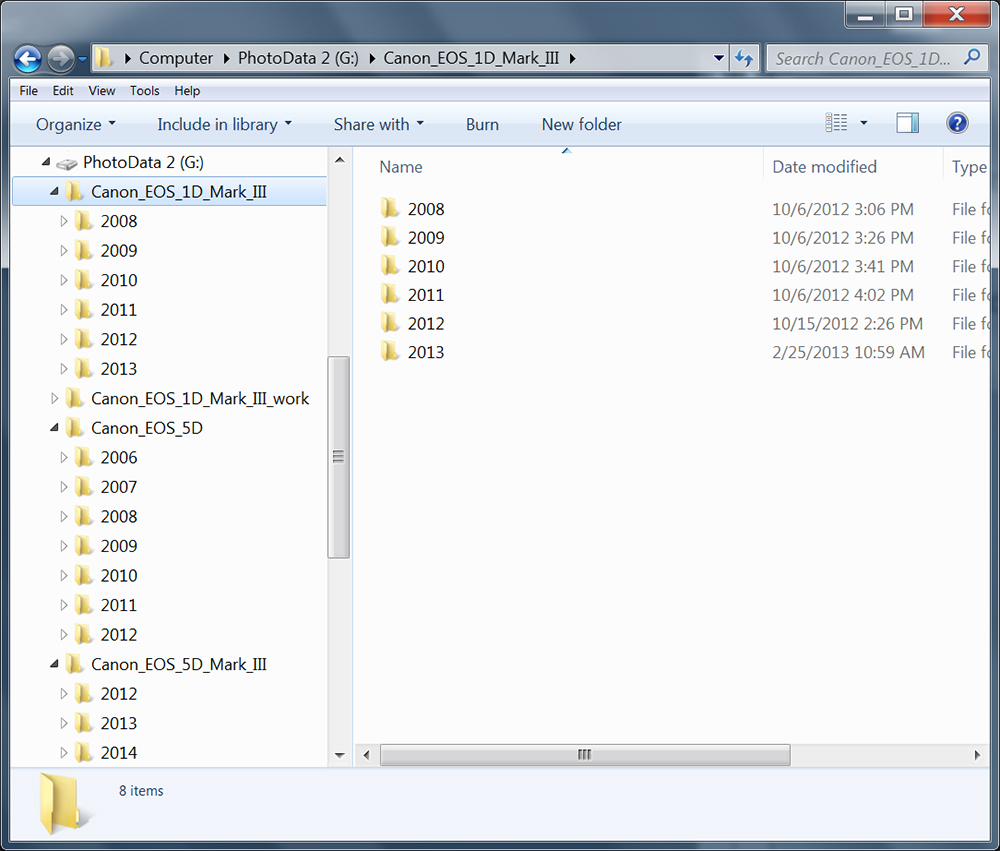
Task: Click the 2008 folder icon in file list
Action: tap(390, 208)
